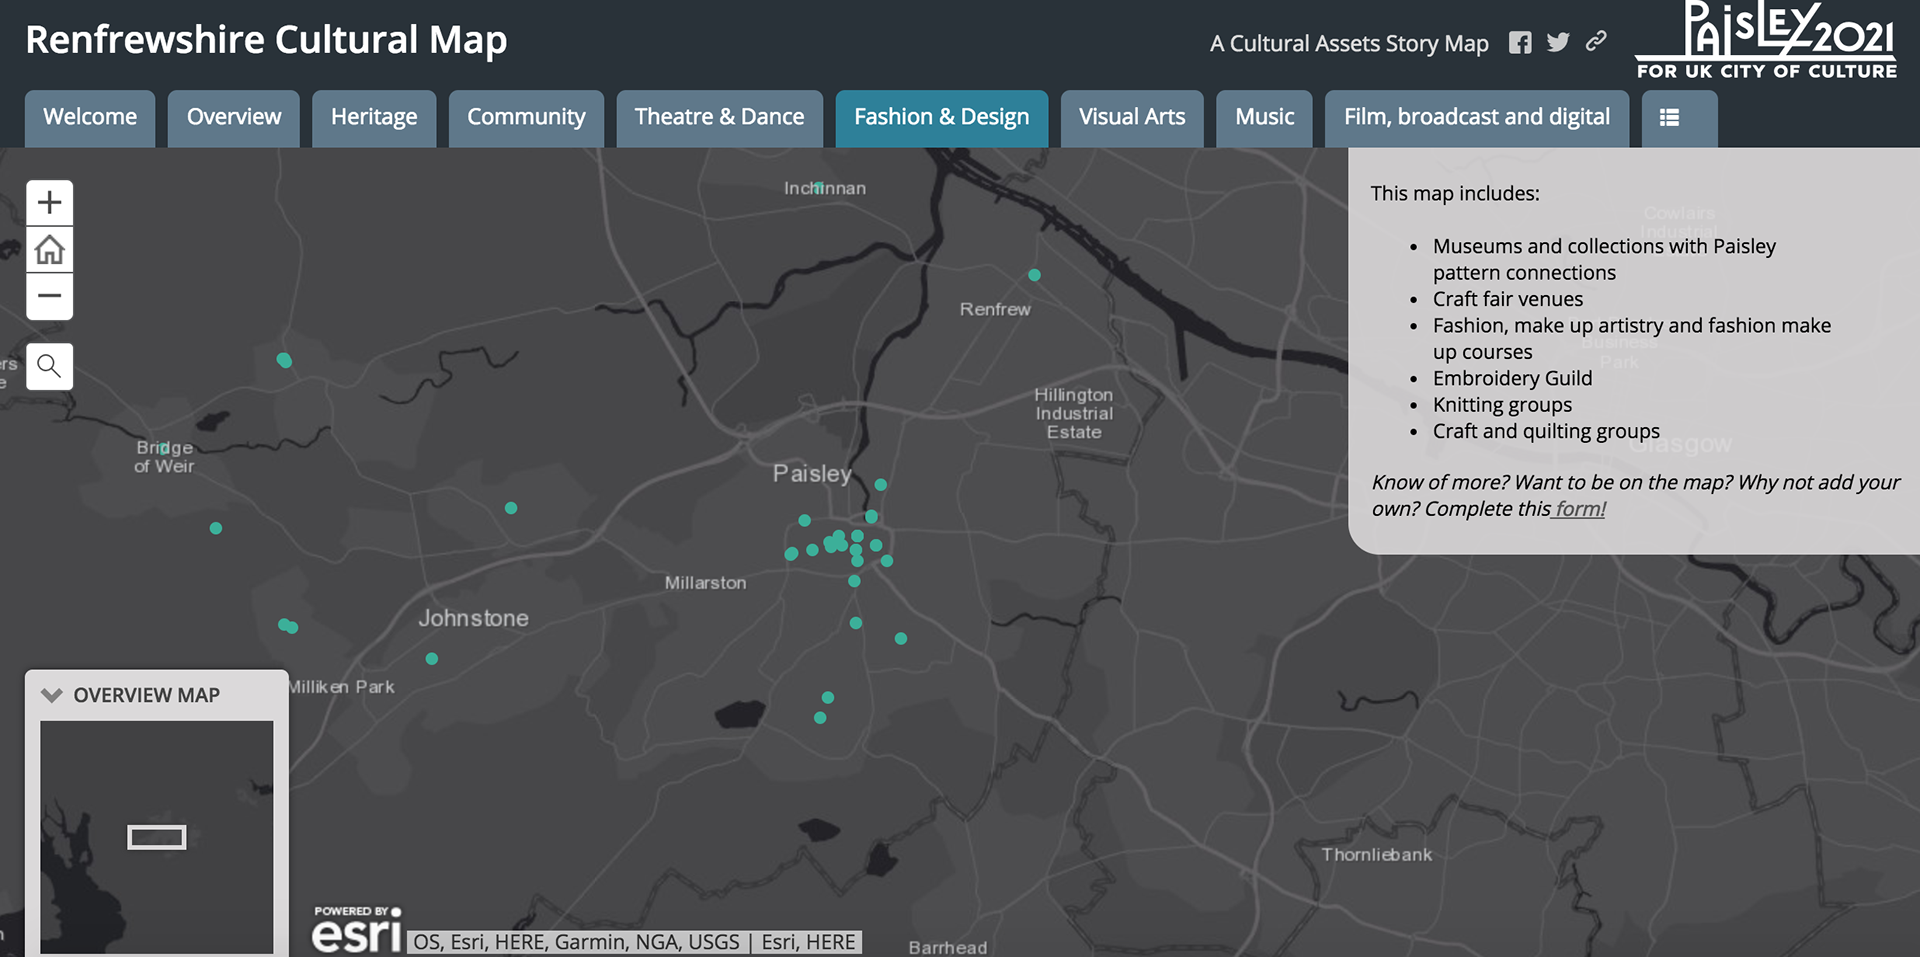Viewport: 1920px width, 957px height.
Task: Zoom in on the map
Action: point(49,203)
